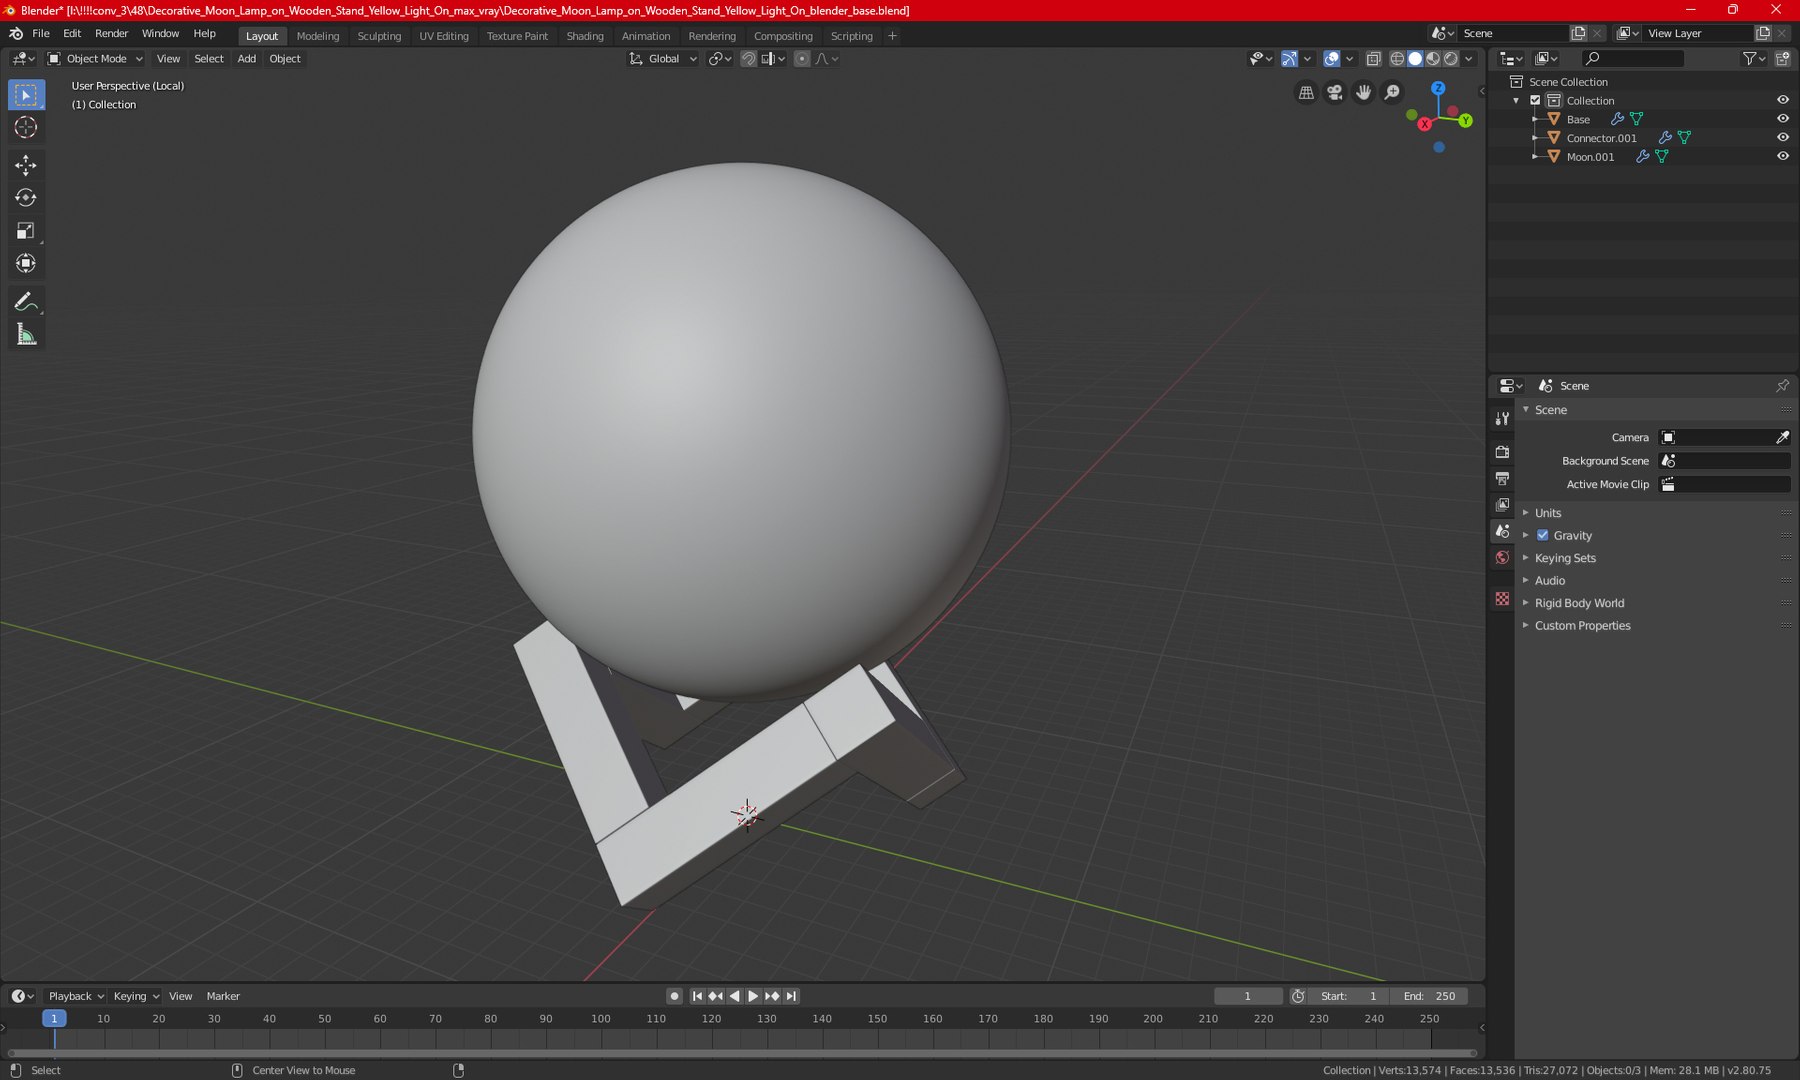Choose the Scale tool

pos(26,231)
